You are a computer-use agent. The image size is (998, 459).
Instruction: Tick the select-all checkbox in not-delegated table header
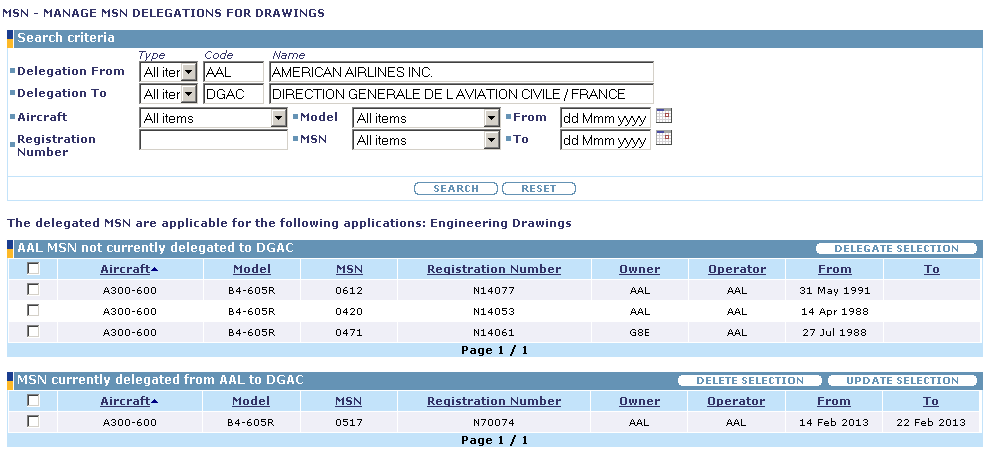[33, 269]
